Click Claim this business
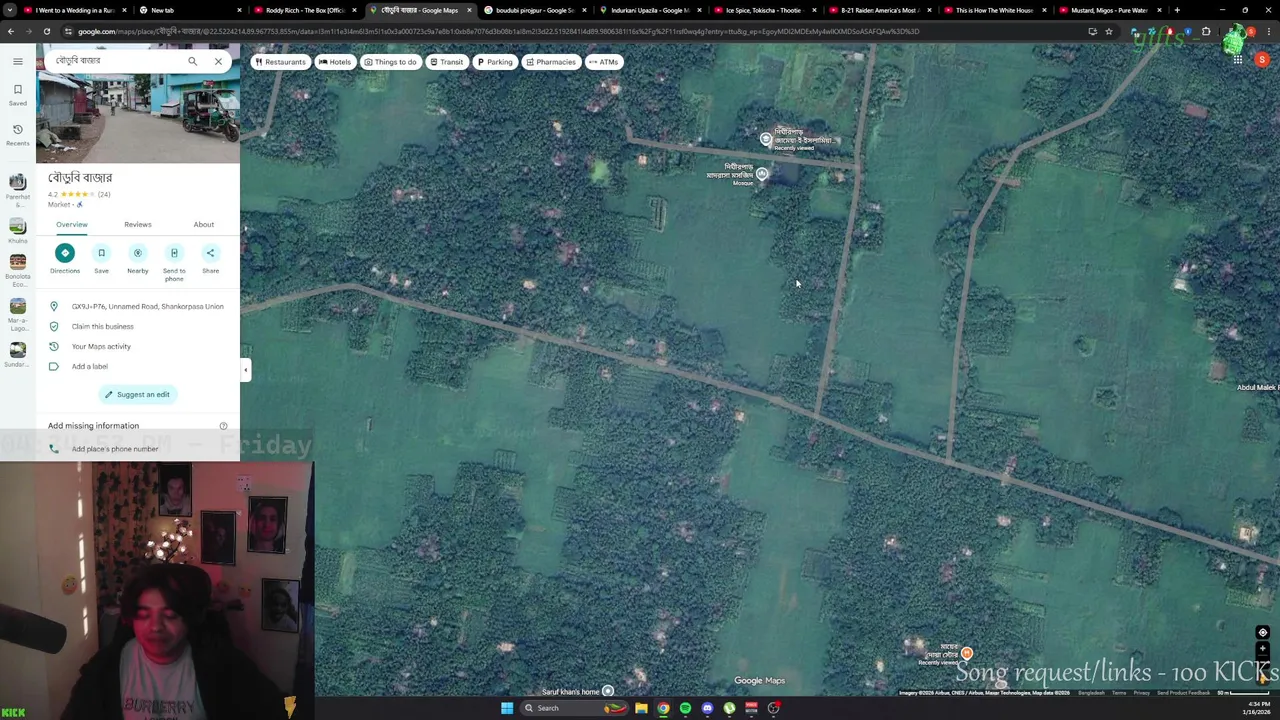The height and width of the screenshot is (720, 1280). pyautogui.click(x=138, y=326)
